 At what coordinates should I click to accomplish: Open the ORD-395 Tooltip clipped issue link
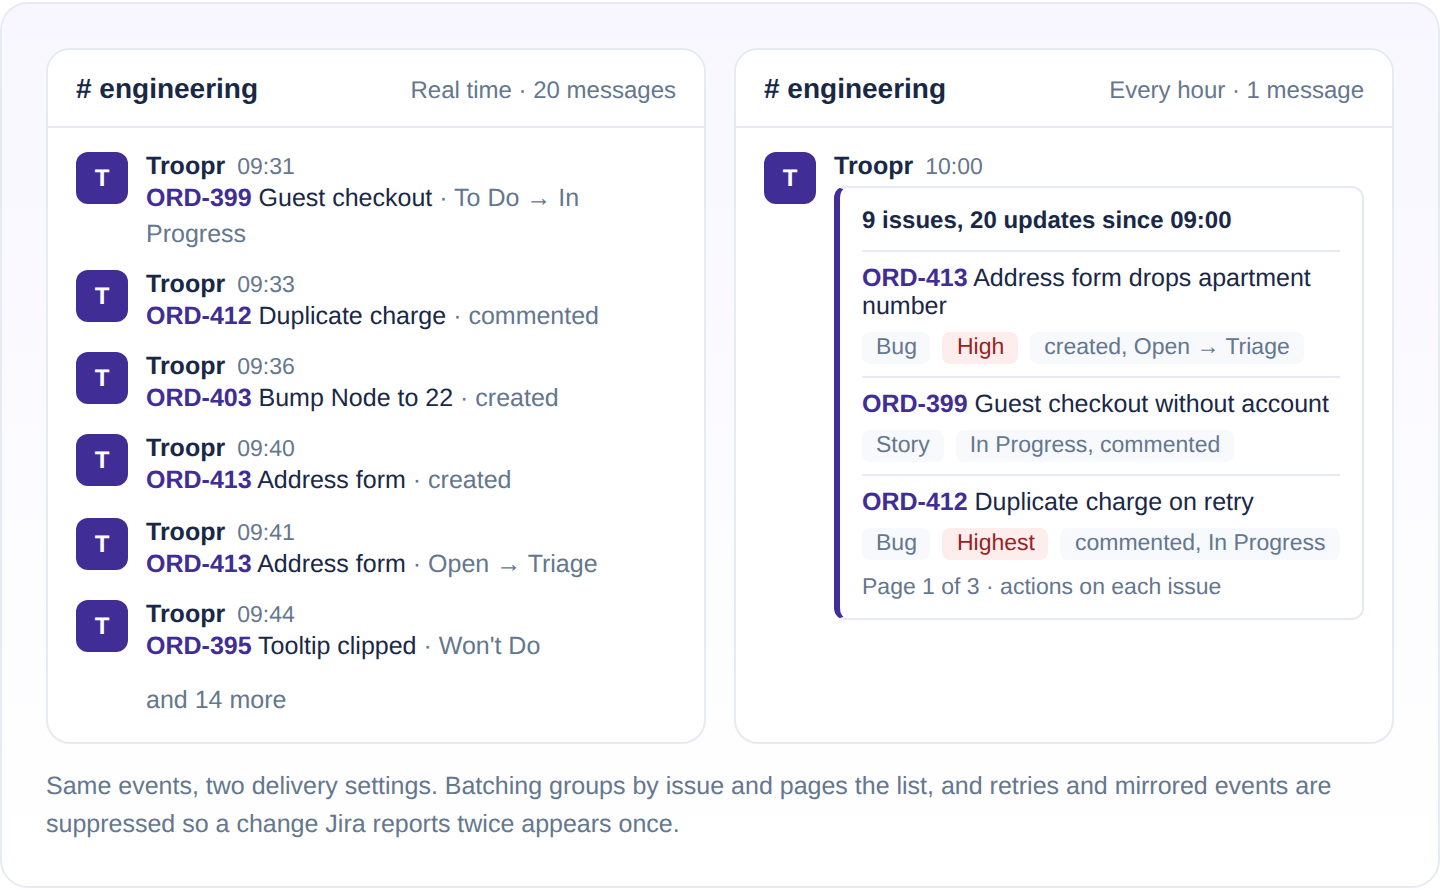tap(199, 646)
